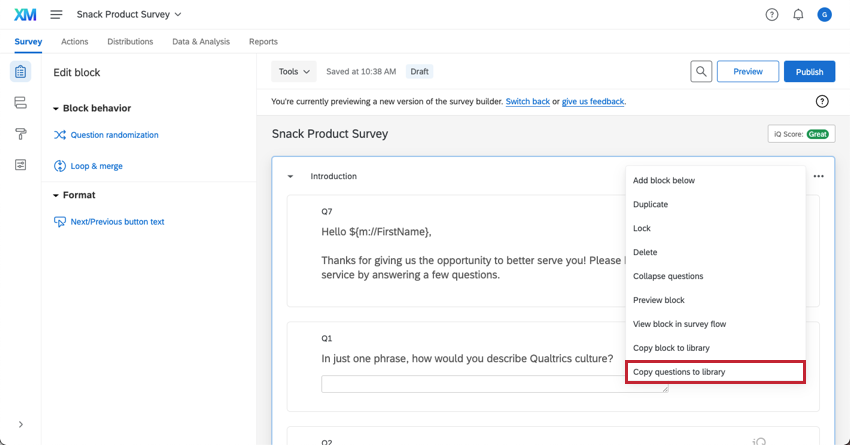Image resolution: width=850 pixels, height=445 pixels.
Task: Click the XM logo
Action: click(25, 15)
